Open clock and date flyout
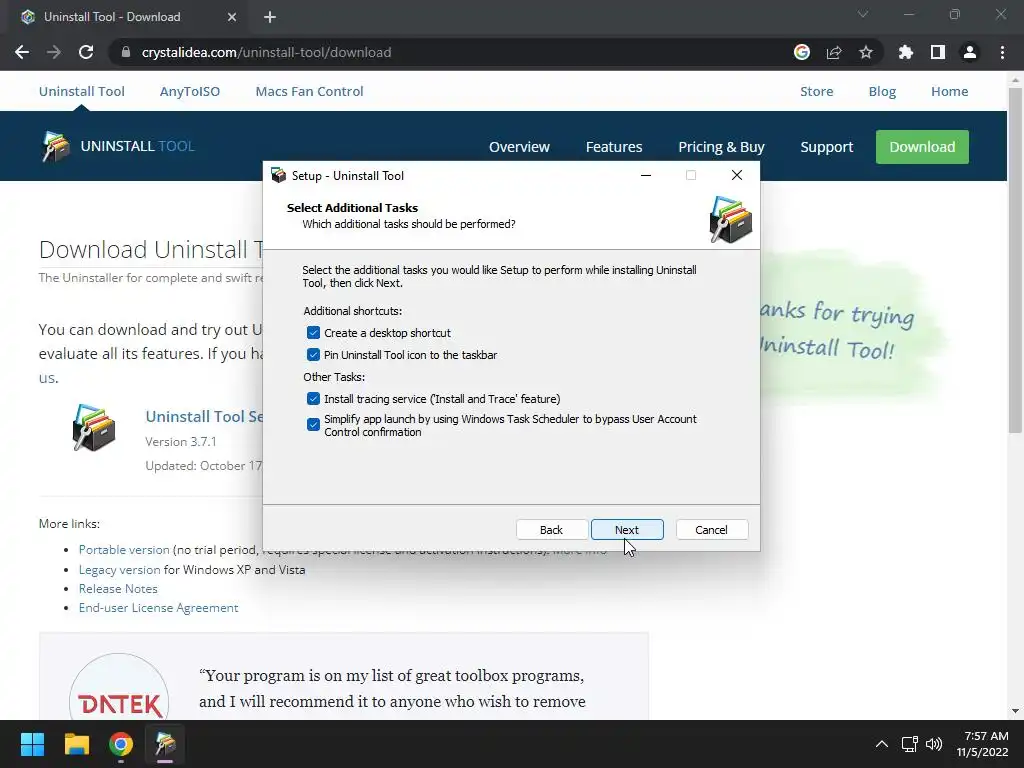 pyautogui.click(x=983, y=744)
